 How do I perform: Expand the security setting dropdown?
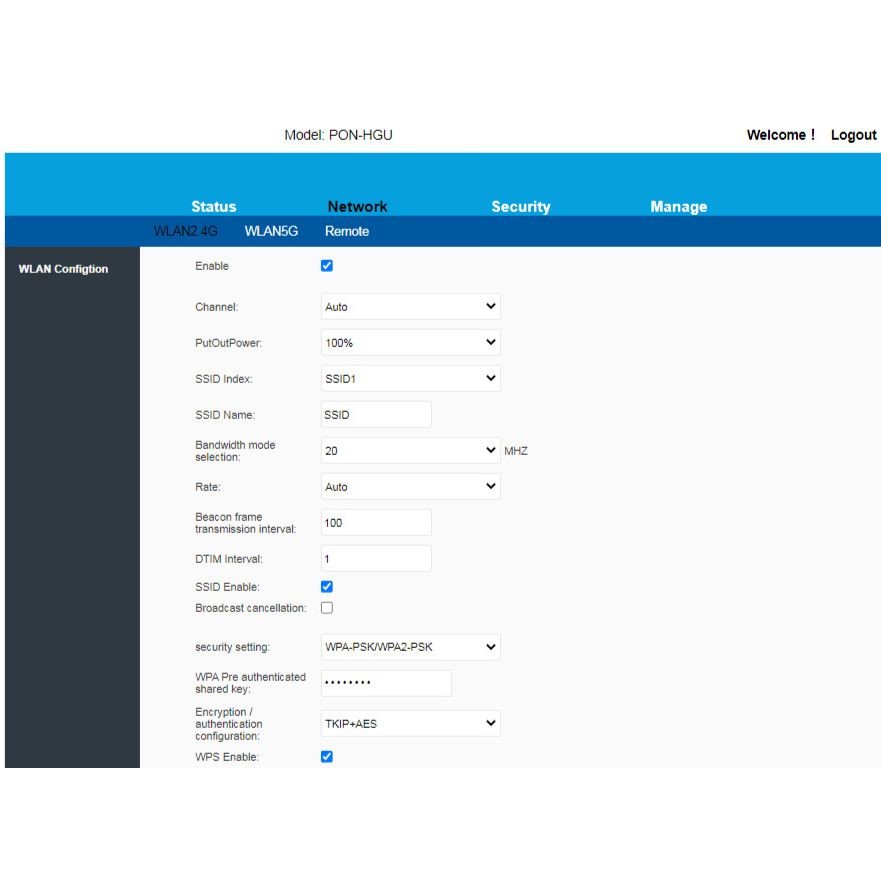point(410,647)
